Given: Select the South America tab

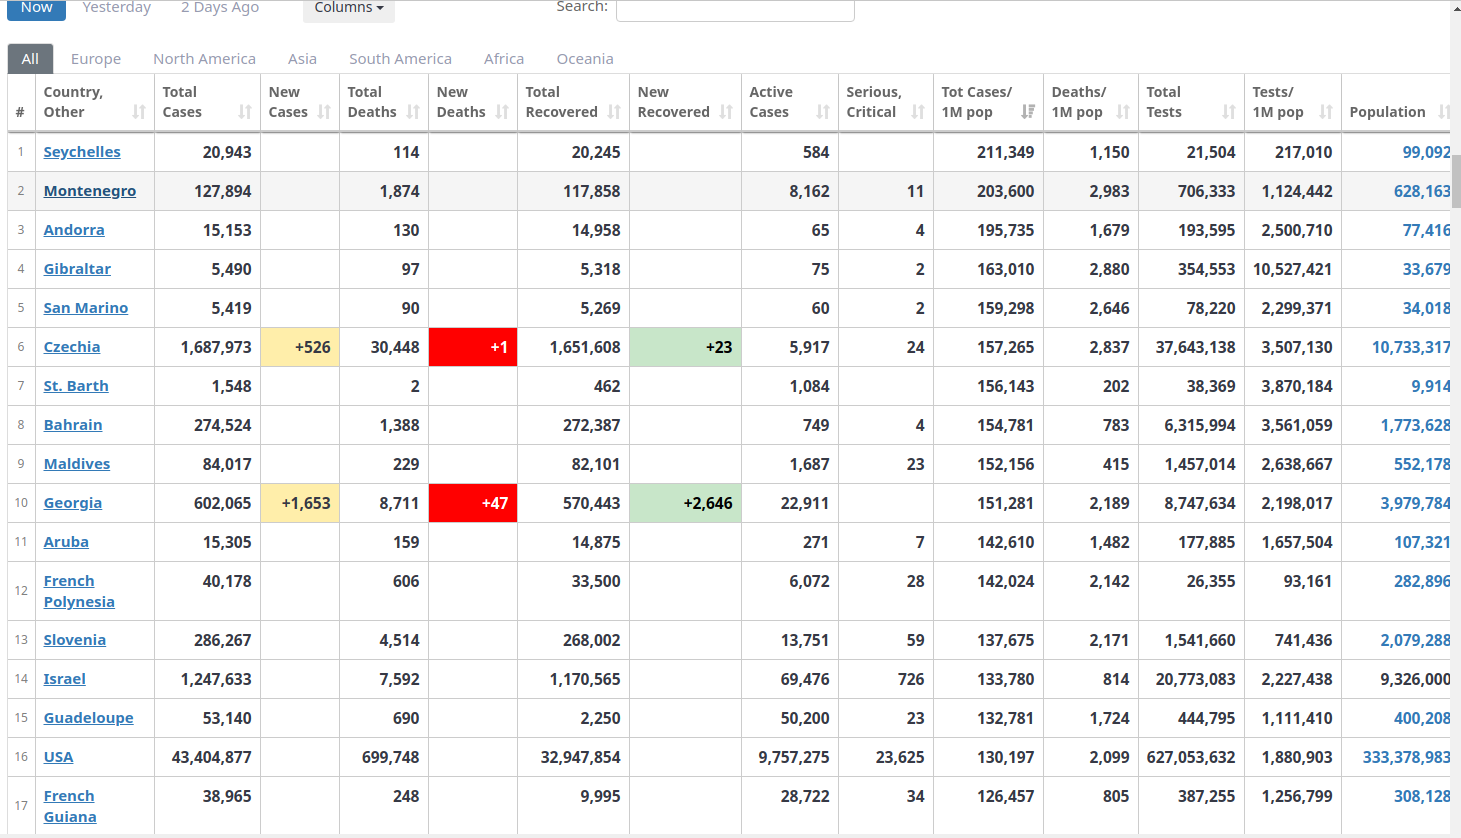Looking at the screenshot, I should [x=400, y=59].
